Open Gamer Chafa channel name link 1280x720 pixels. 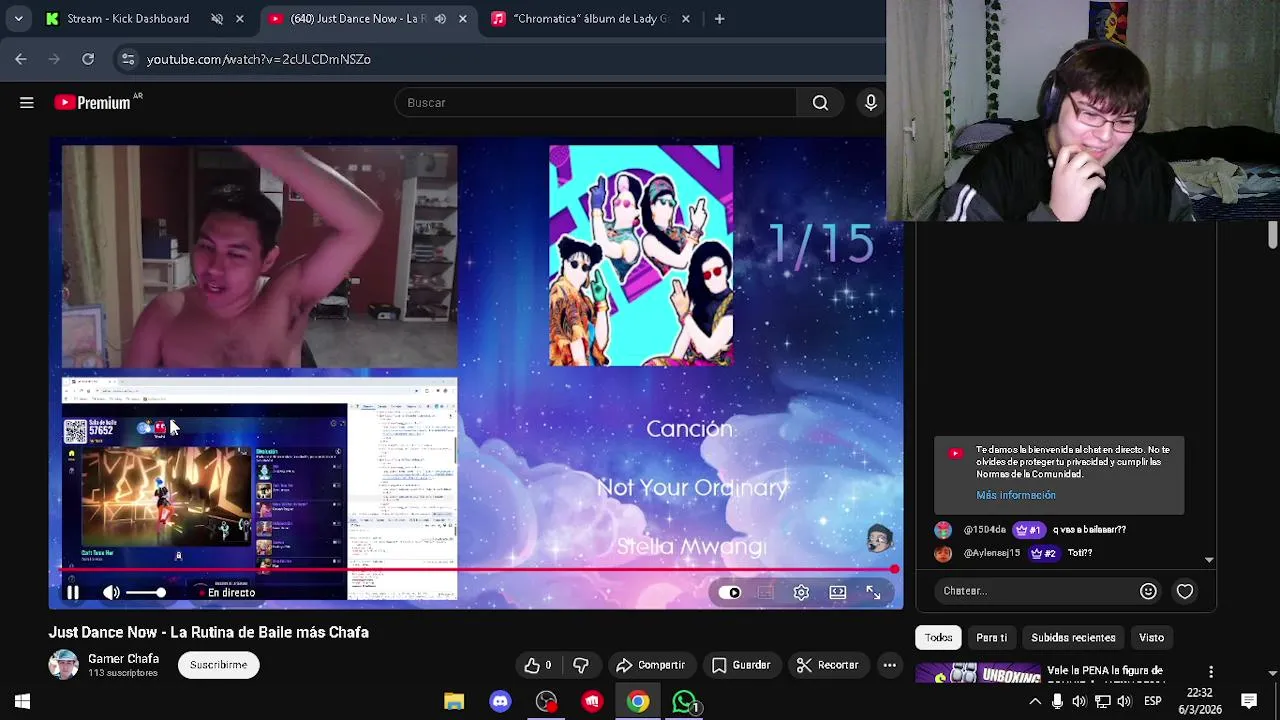(123, 659)
